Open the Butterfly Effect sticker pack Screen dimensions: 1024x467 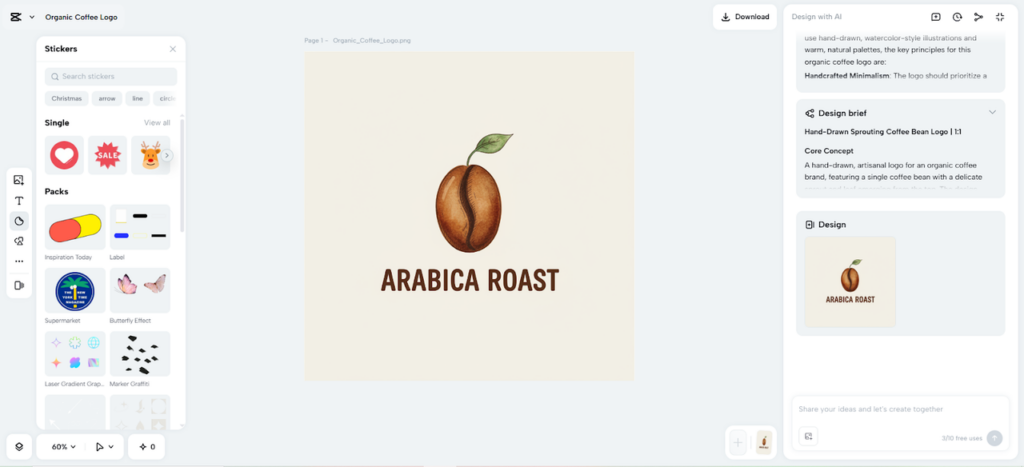pyautogui.click(x=140, y=288)
